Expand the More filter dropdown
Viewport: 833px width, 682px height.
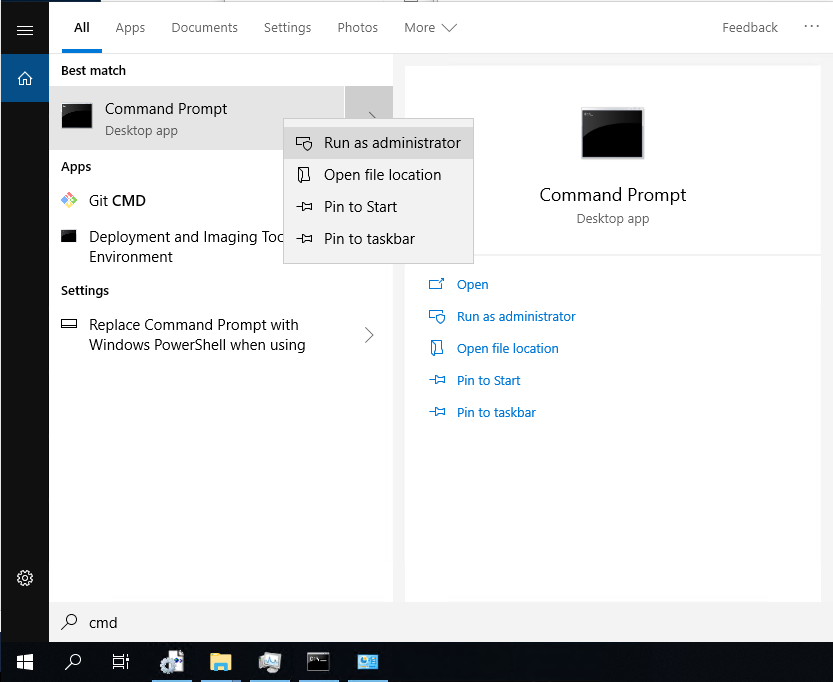(x=430, y=28)
